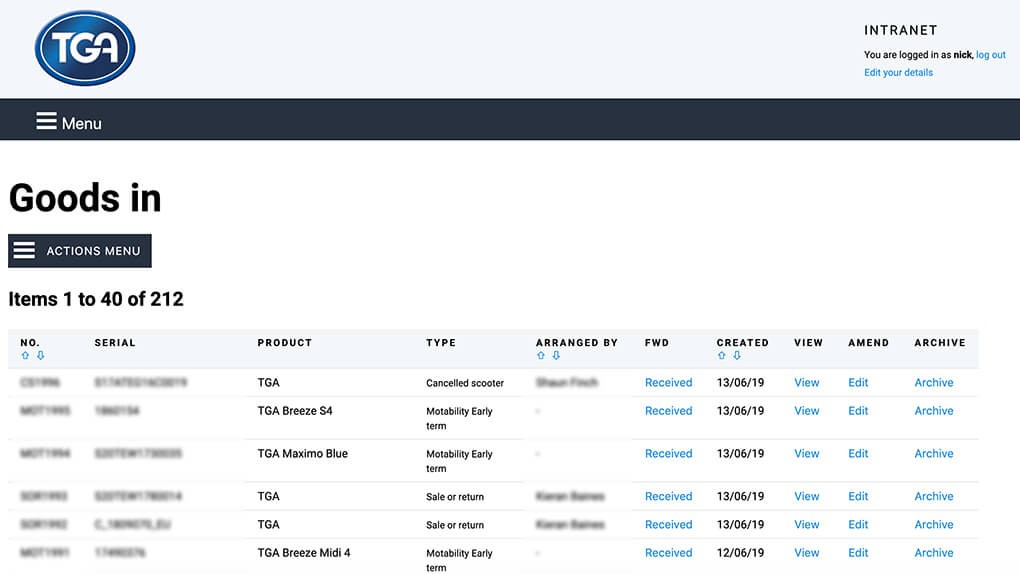Click Received for TGA Breeze S4 row

point(668,411)
